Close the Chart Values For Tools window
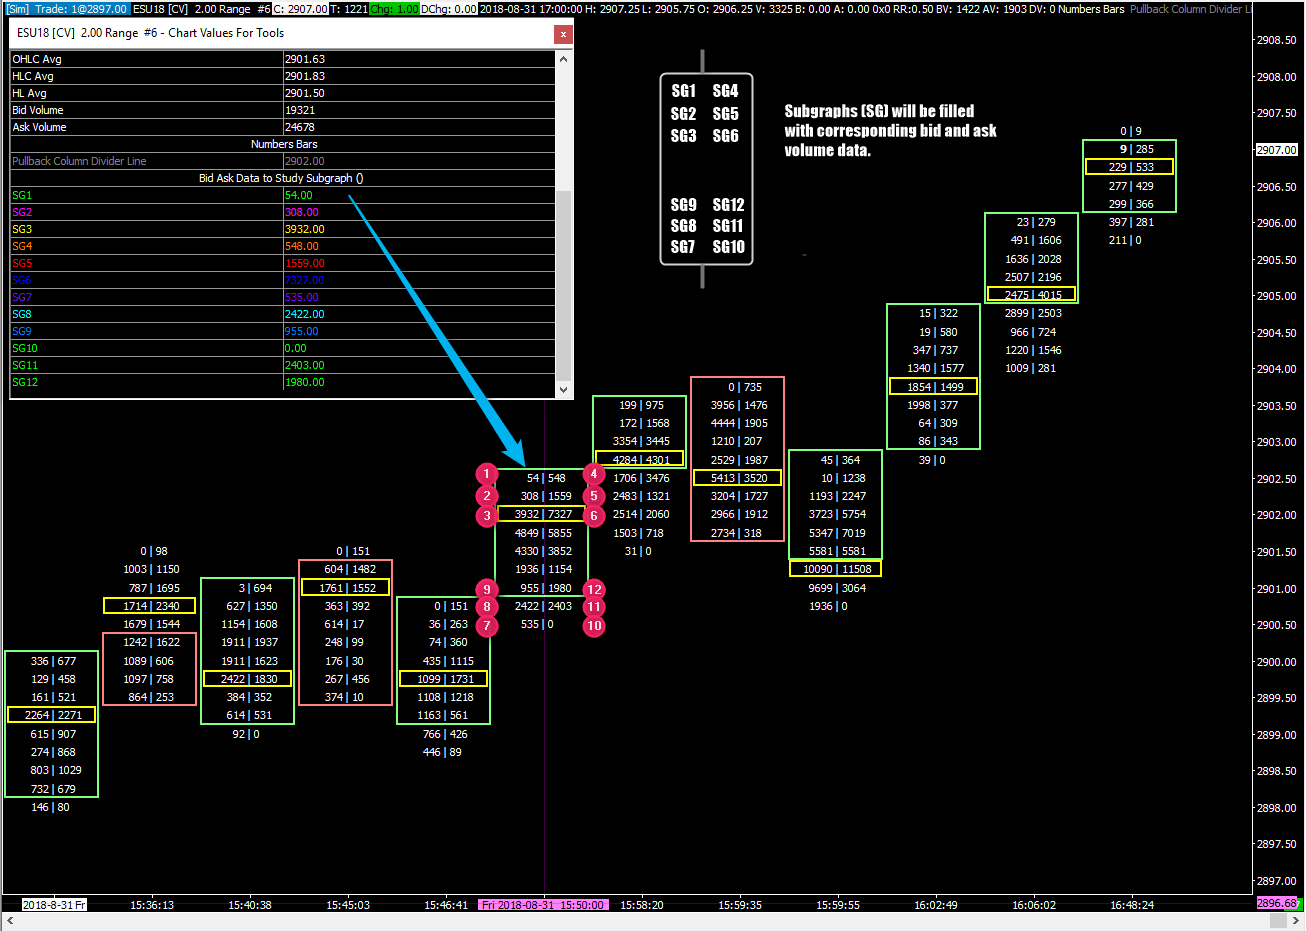The width and height of the screenshot is (1306, 931). click(563, 34)
